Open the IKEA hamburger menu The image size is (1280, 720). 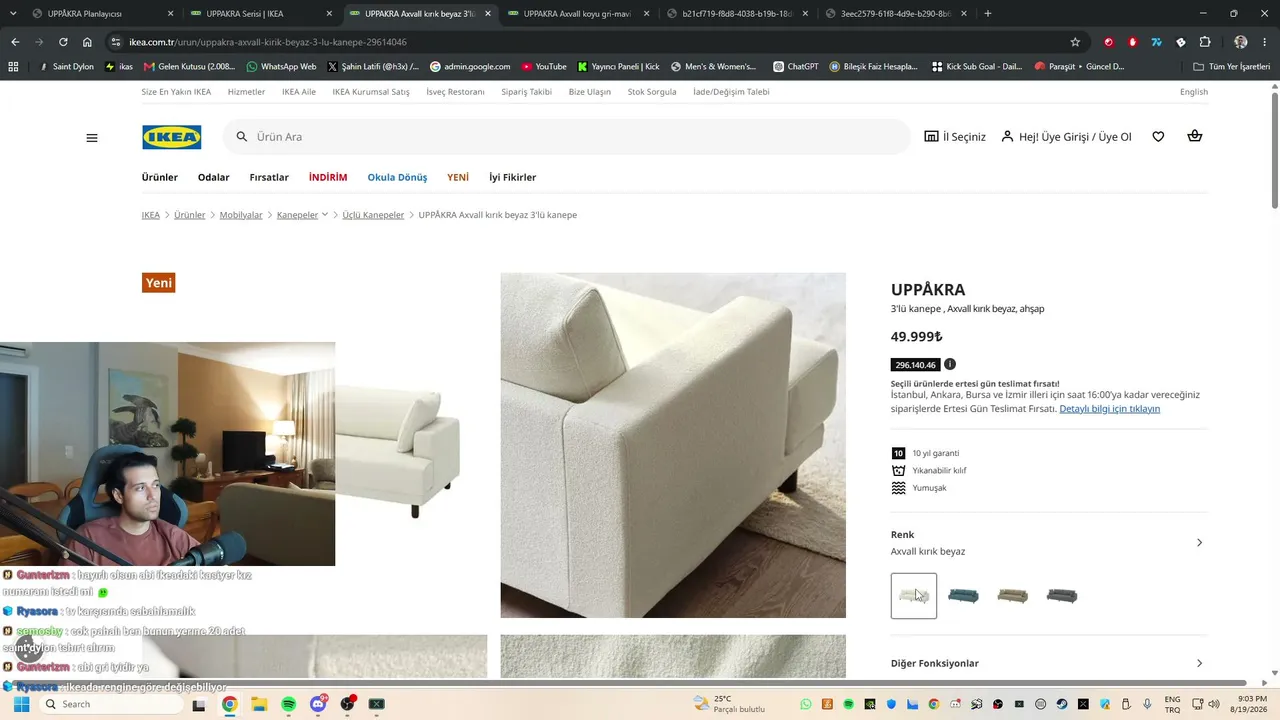click(x=92, y=138)
